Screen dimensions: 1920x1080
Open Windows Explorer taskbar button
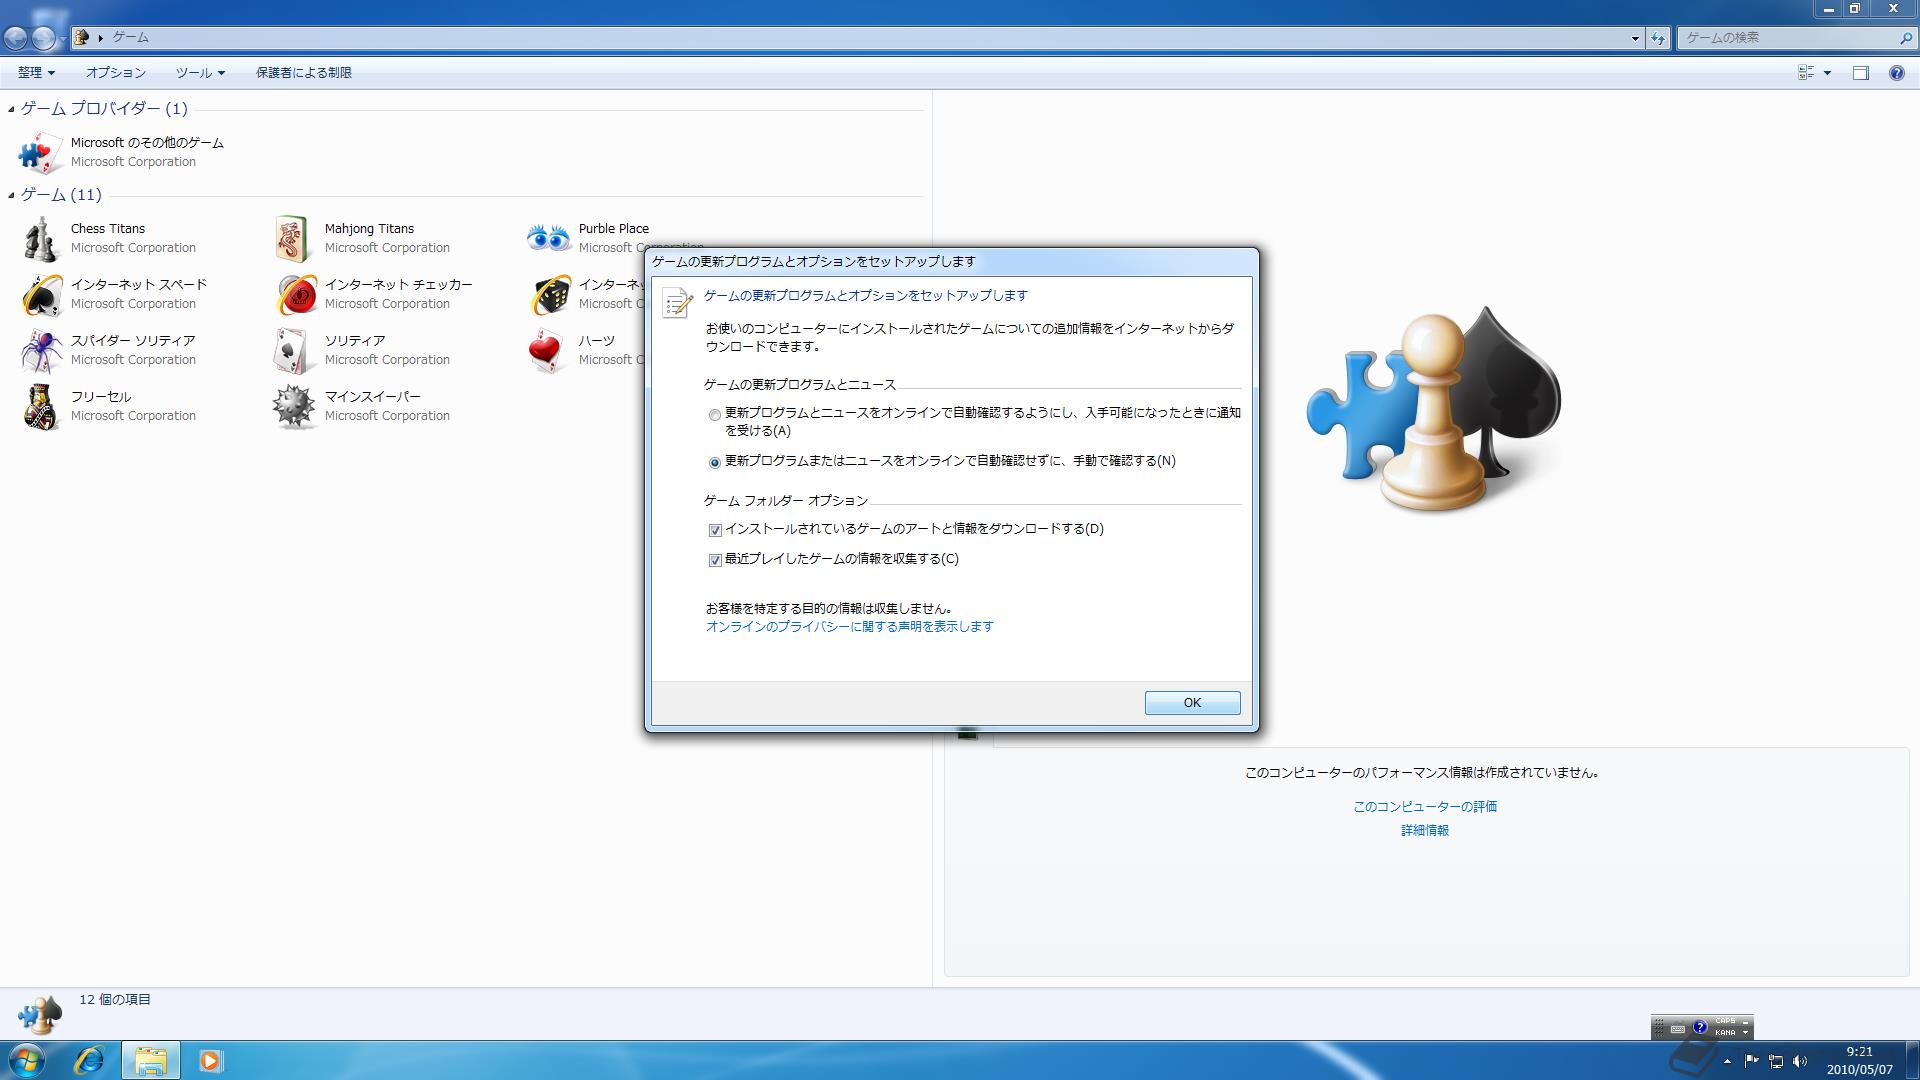click(x=150, y=1060)
